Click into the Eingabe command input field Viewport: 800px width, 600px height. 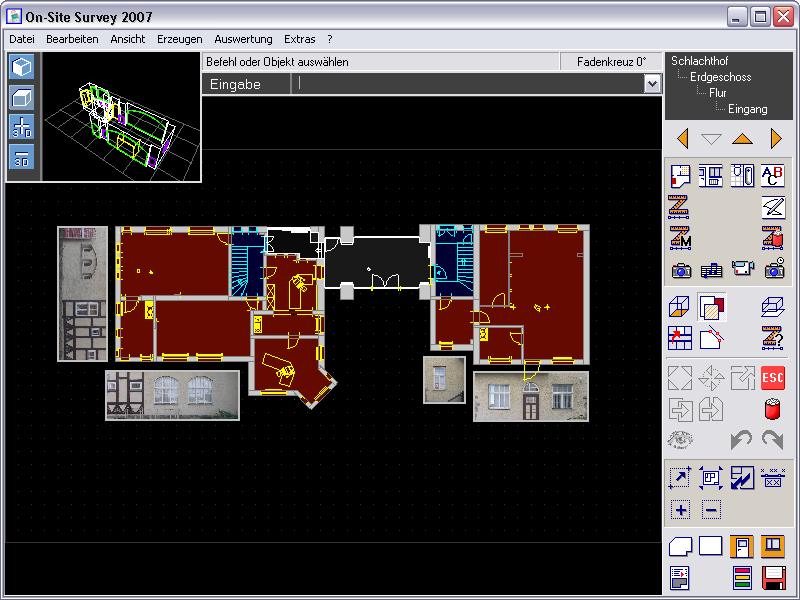click(x=467, y=84)
